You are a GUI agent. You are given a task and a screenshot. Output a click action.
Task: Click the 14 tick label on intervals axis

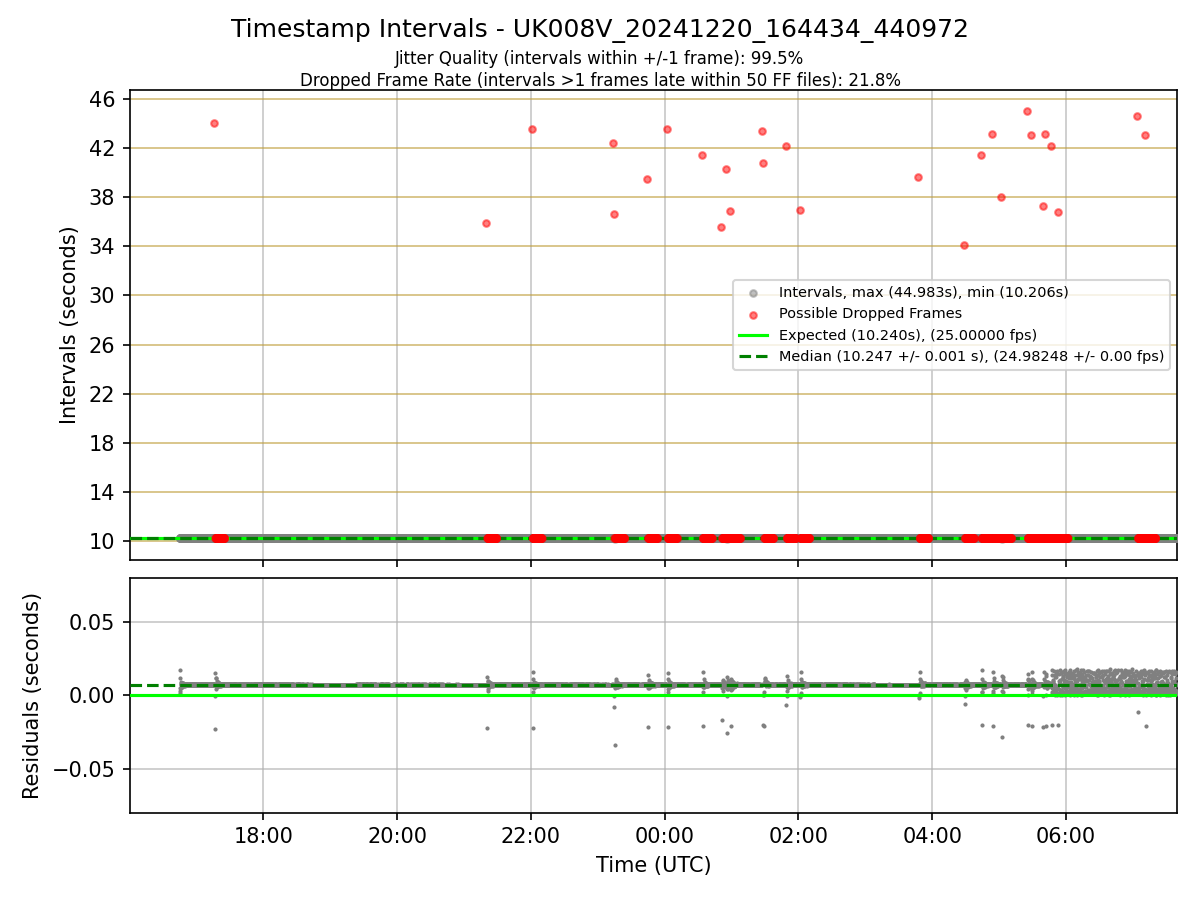pos(105,492)
